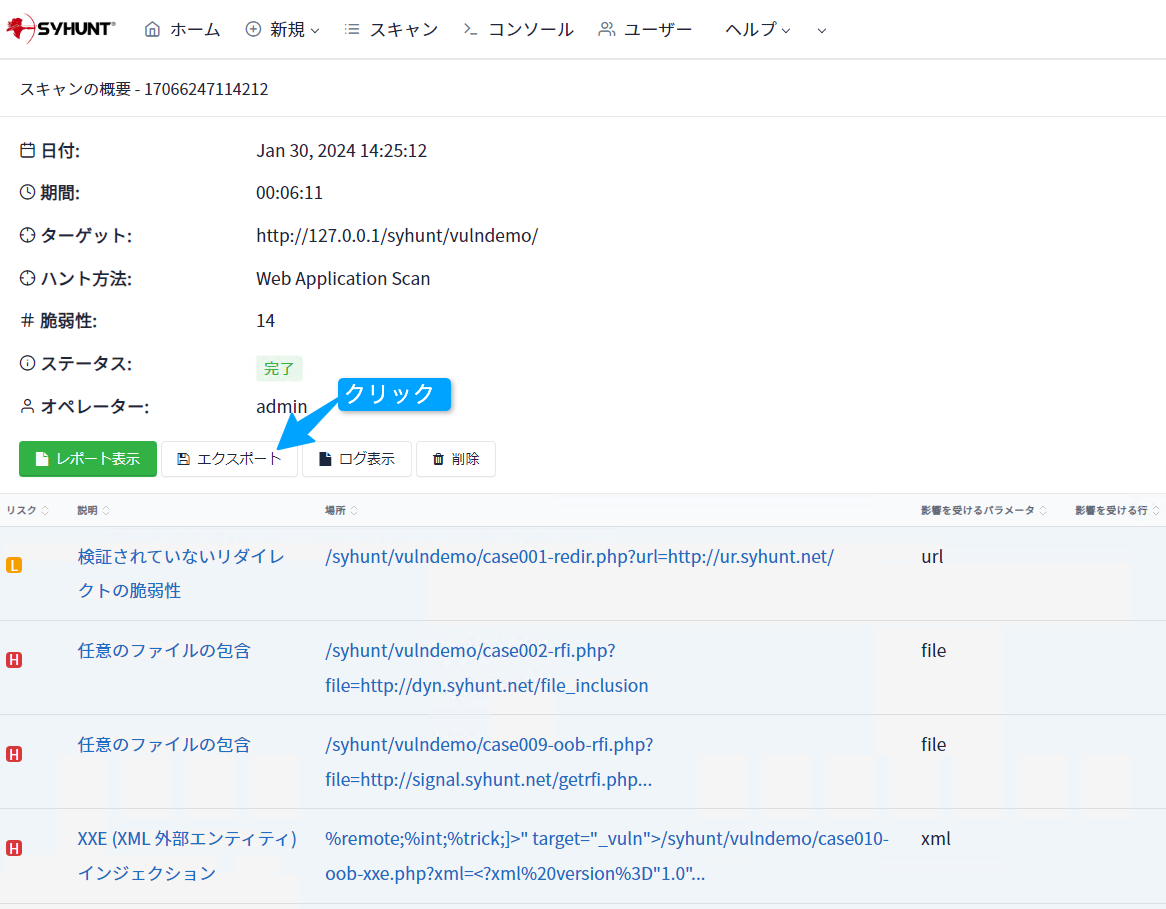The height and width of the screenshot is (909, 1166).
Task: Click the save disk icon in エクスポート
Action: click(183, 459)
